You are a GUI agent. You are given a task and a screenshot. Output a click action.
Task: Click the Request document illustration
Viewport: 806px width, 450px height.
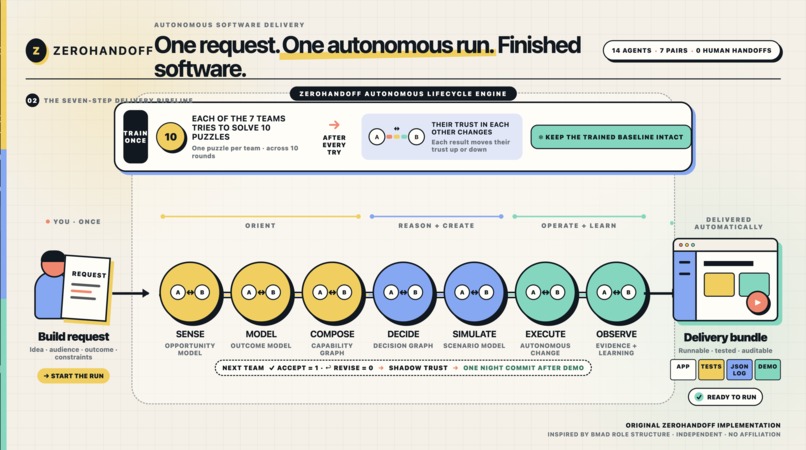tap(86, 288)
